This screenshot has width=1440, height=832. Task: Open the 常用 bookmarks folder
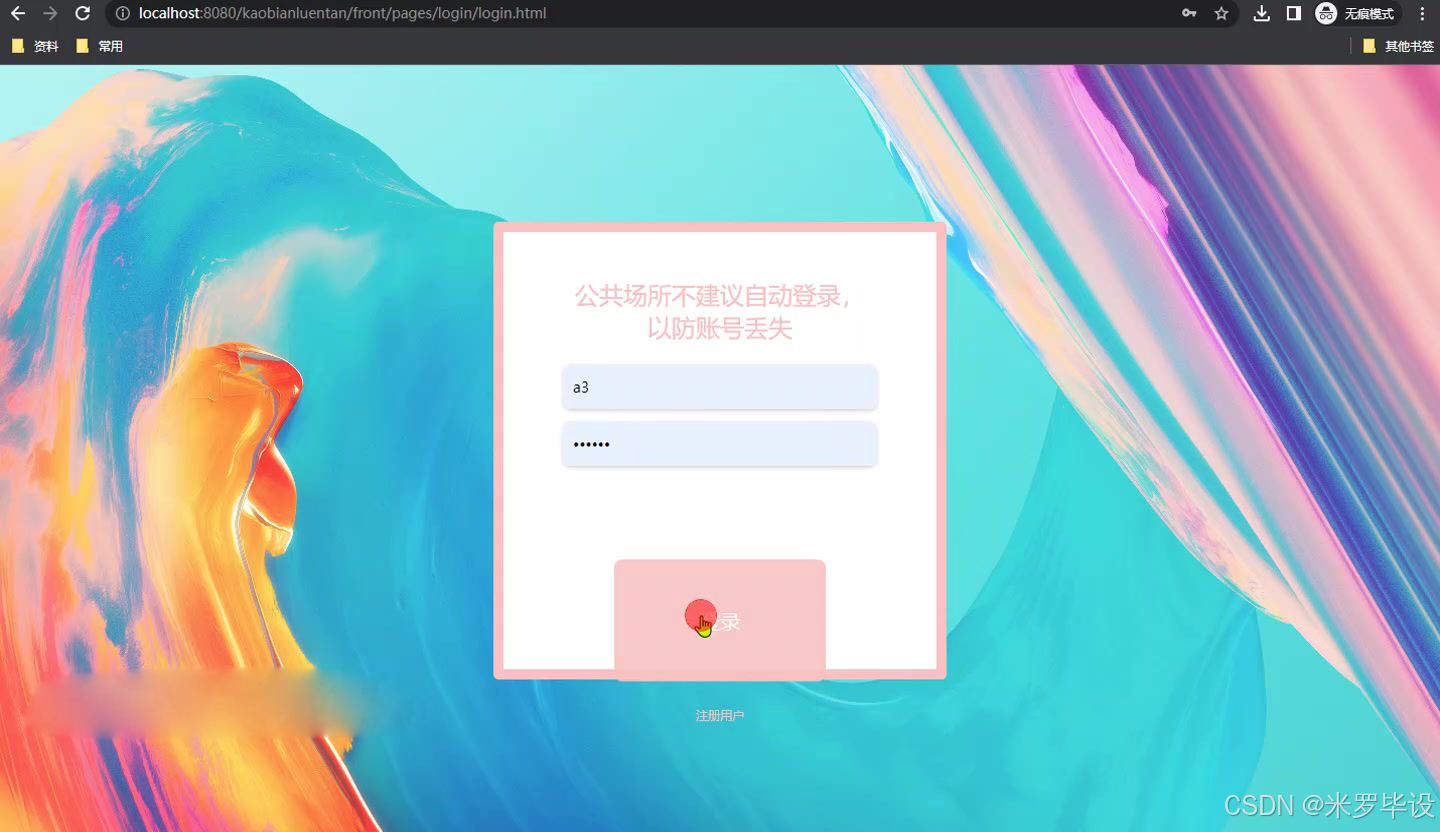coord(100,45)
